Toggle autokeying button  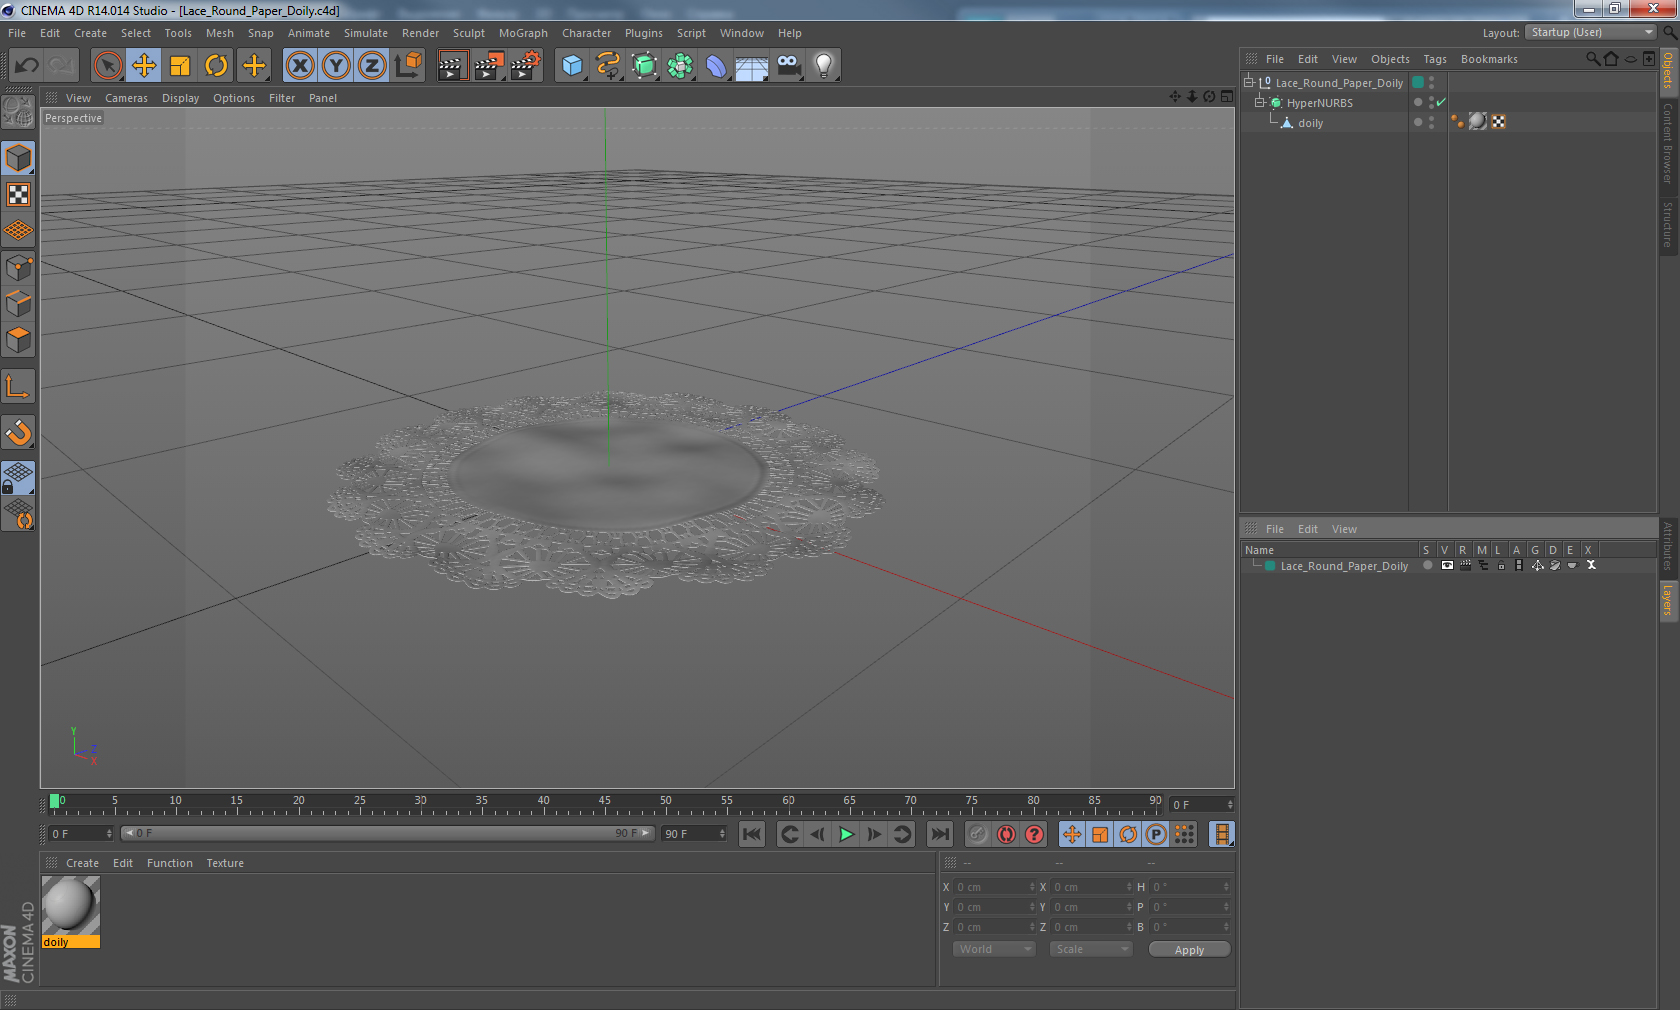coord(1006,834)
